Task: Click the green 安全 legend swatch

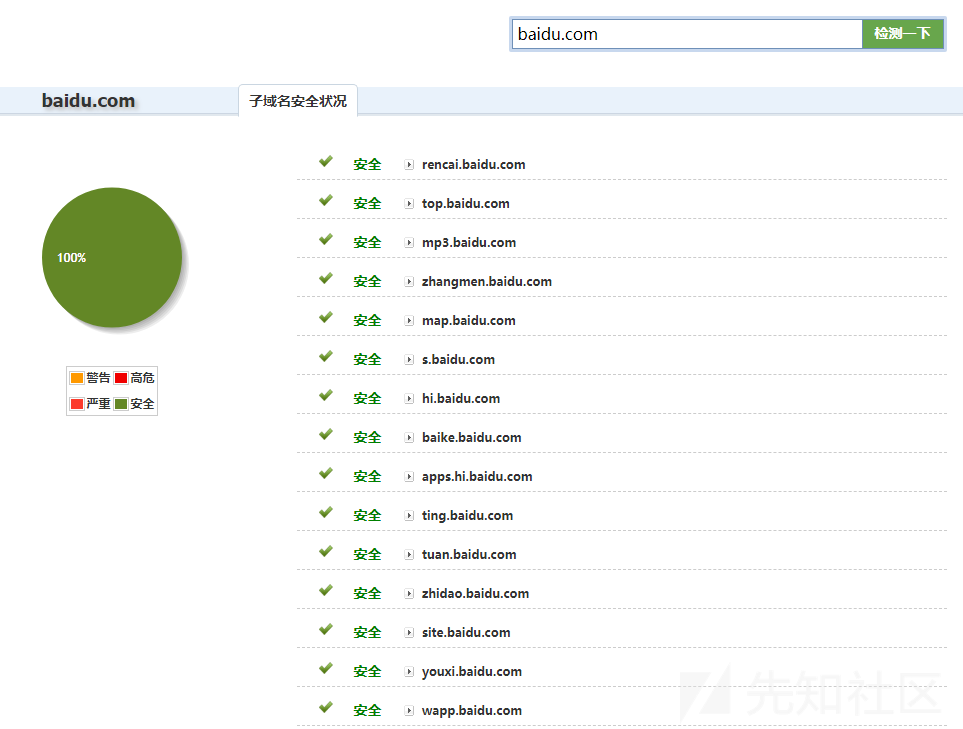Action: coord(121,404)
